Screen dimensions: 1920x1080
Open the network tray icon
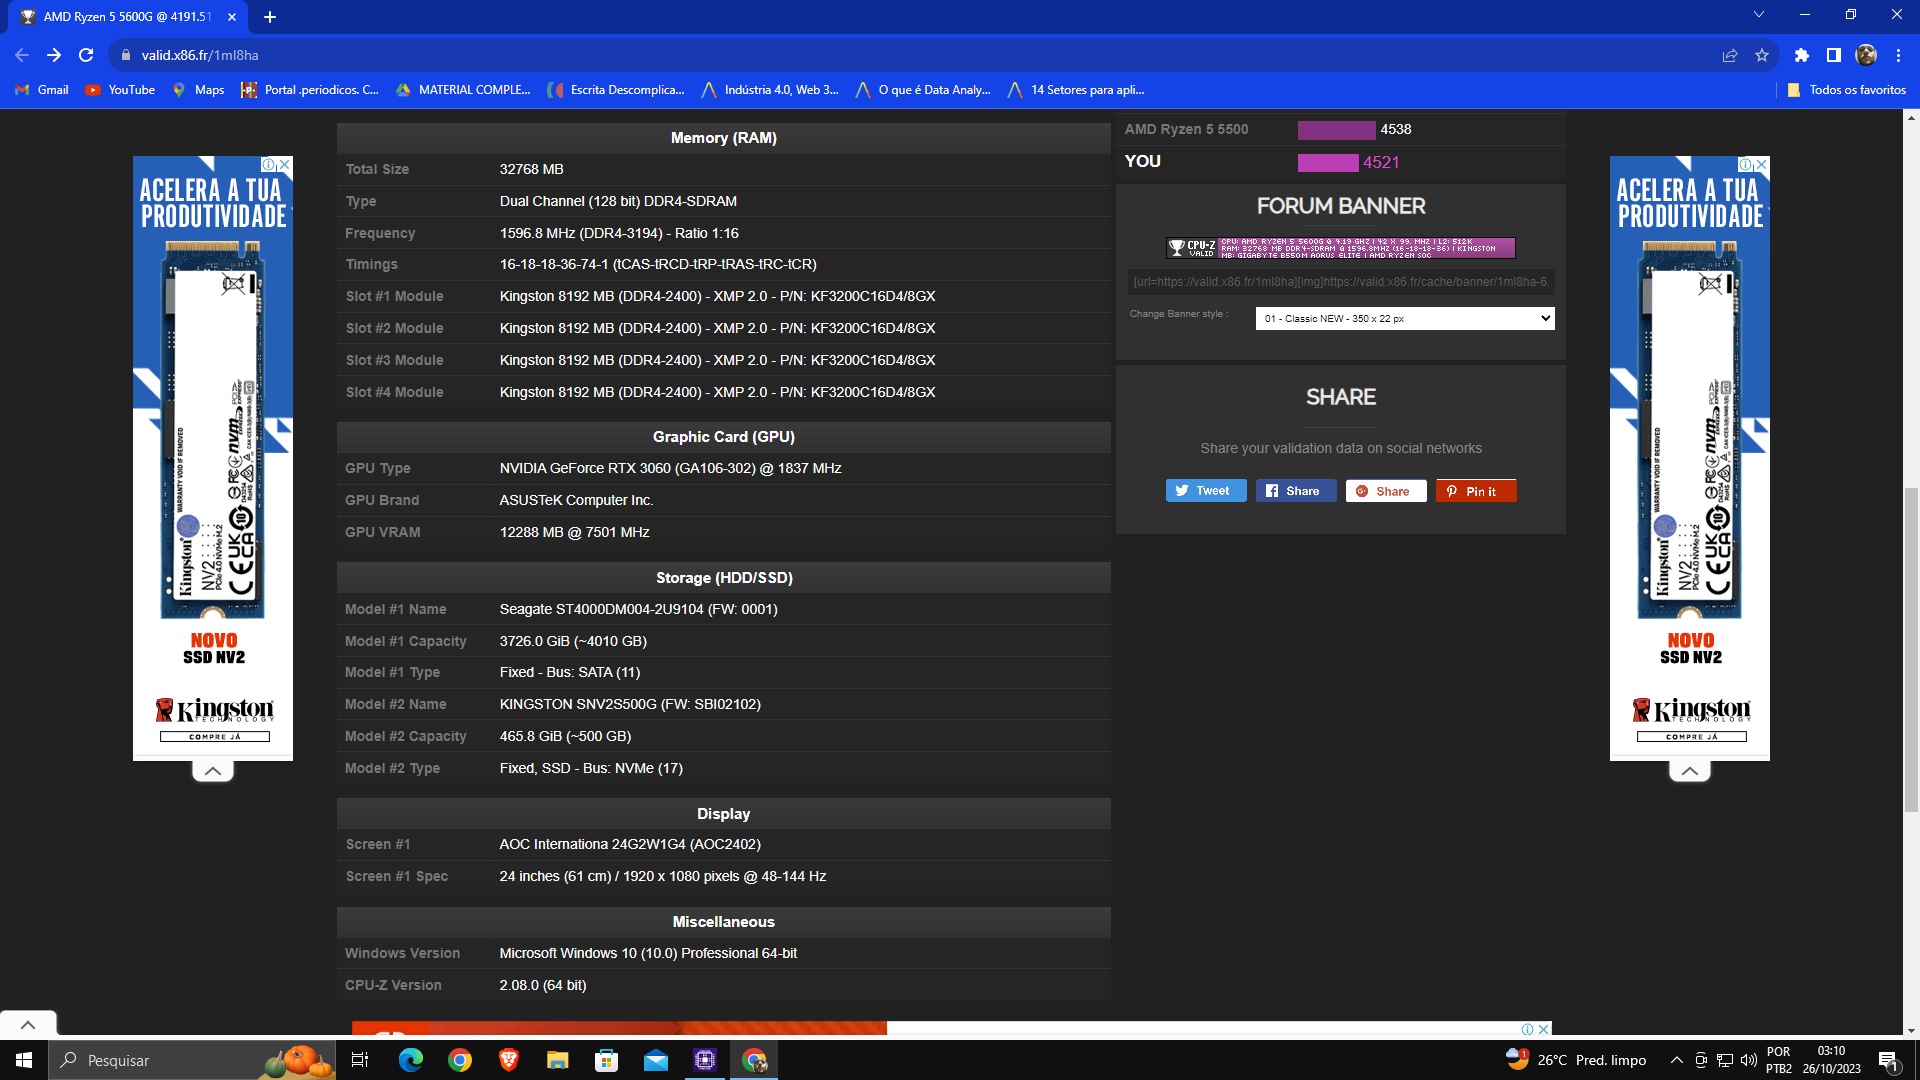1725,1060
